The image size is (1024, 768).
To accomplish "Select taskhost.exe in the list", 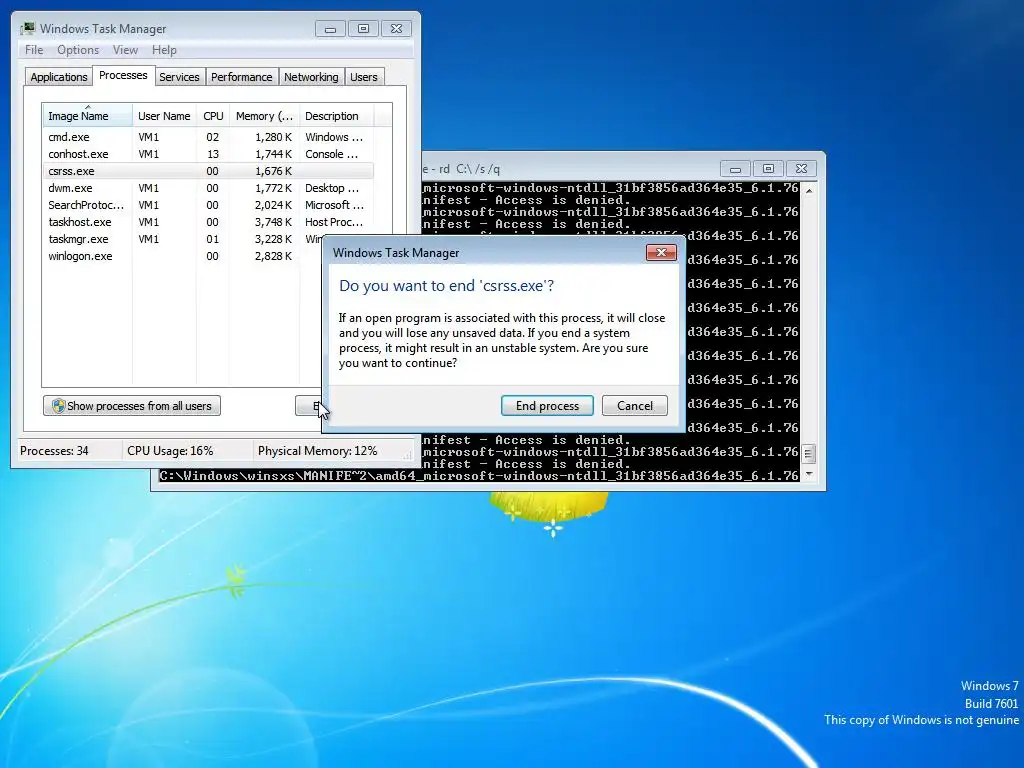I will [208, 222].
